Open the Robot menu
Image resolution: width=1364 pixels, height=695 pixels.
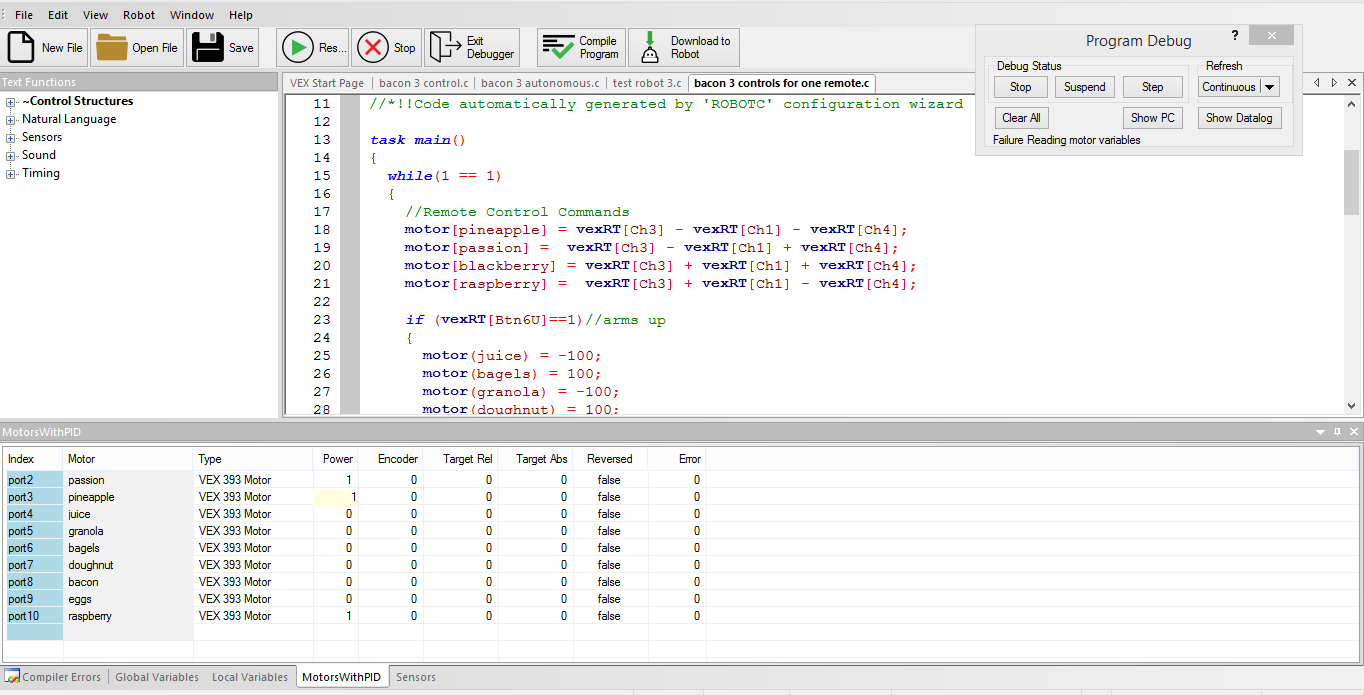point(139,15)
